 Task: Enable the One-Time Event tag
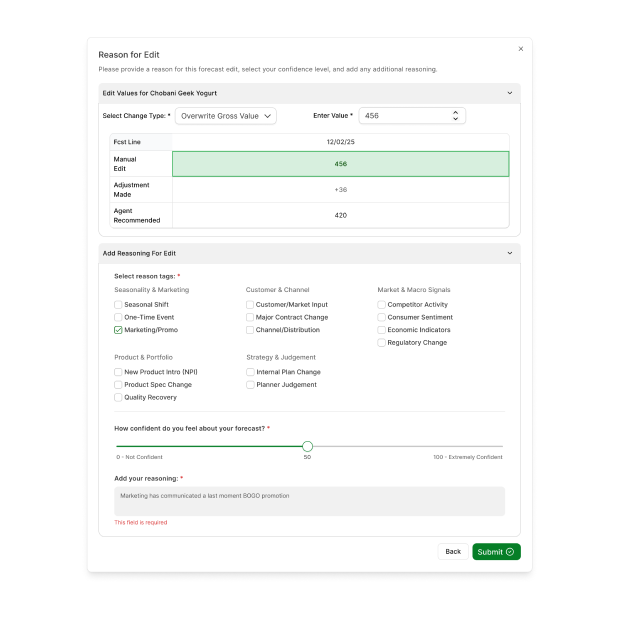coord(118,317)
